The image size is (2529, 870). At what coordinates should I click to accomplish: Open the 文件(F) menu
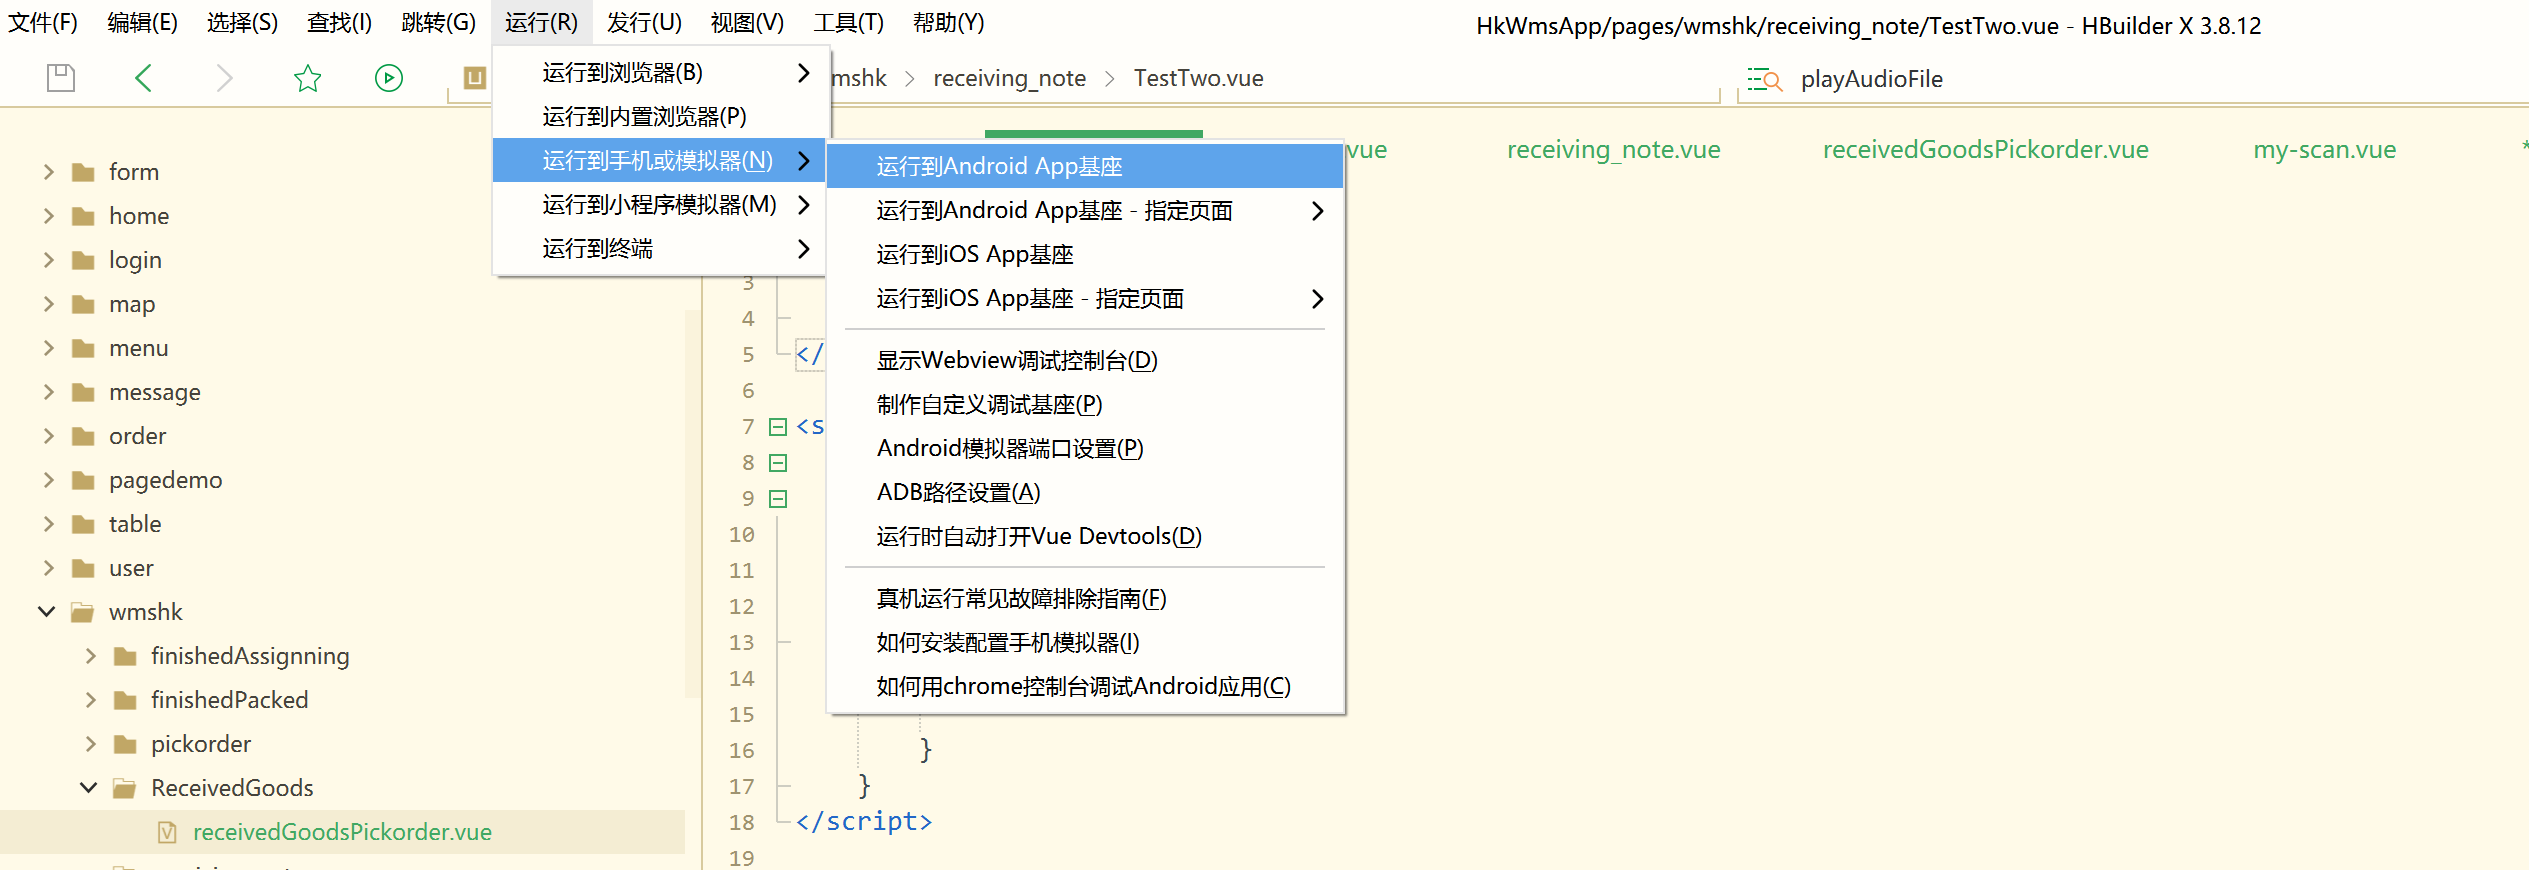(43, 23)
